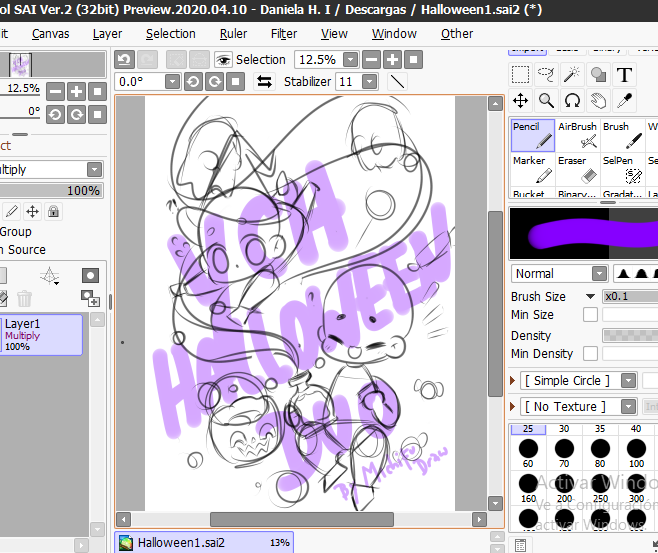Select the Lasso selection tool
The width and height of the screenshot is (658, 553).
click(546, 75)
